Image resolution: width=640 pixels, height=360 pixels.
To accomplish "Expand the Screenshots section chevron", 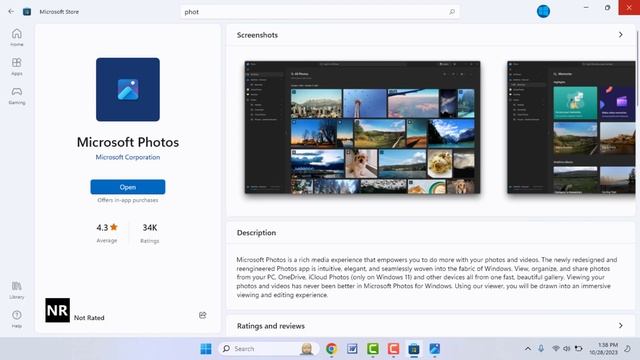I will click(x=620, y=35).
